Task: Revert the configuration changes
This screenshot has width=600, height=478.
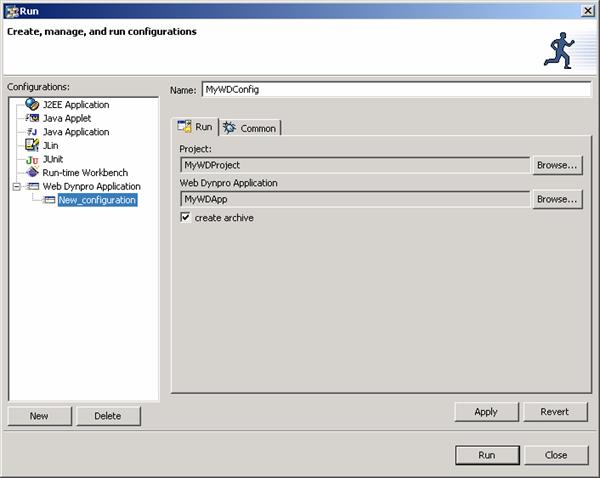Action: click(554, 412)
